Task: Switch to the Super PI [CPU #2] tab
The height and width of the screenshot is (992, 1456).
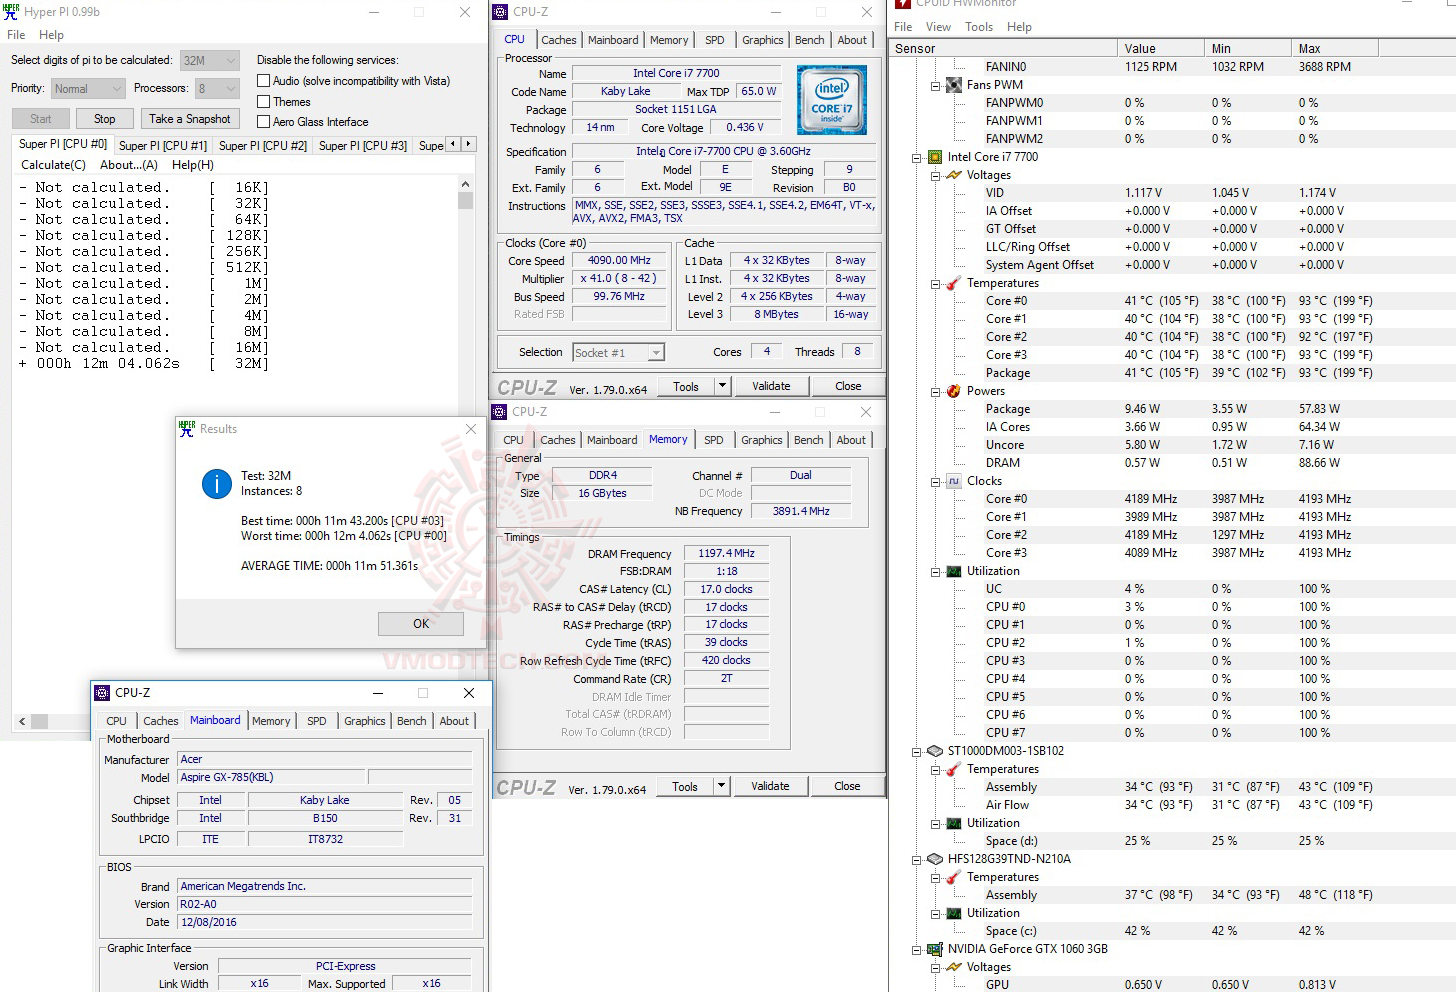Action: [263, 145]
